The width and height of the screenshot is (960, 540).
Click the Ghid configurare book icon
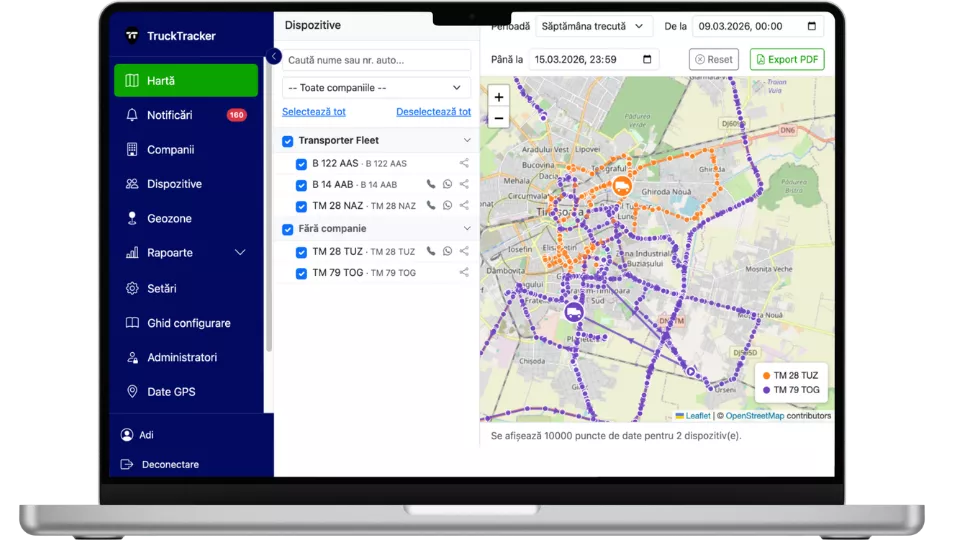[132, 323]
